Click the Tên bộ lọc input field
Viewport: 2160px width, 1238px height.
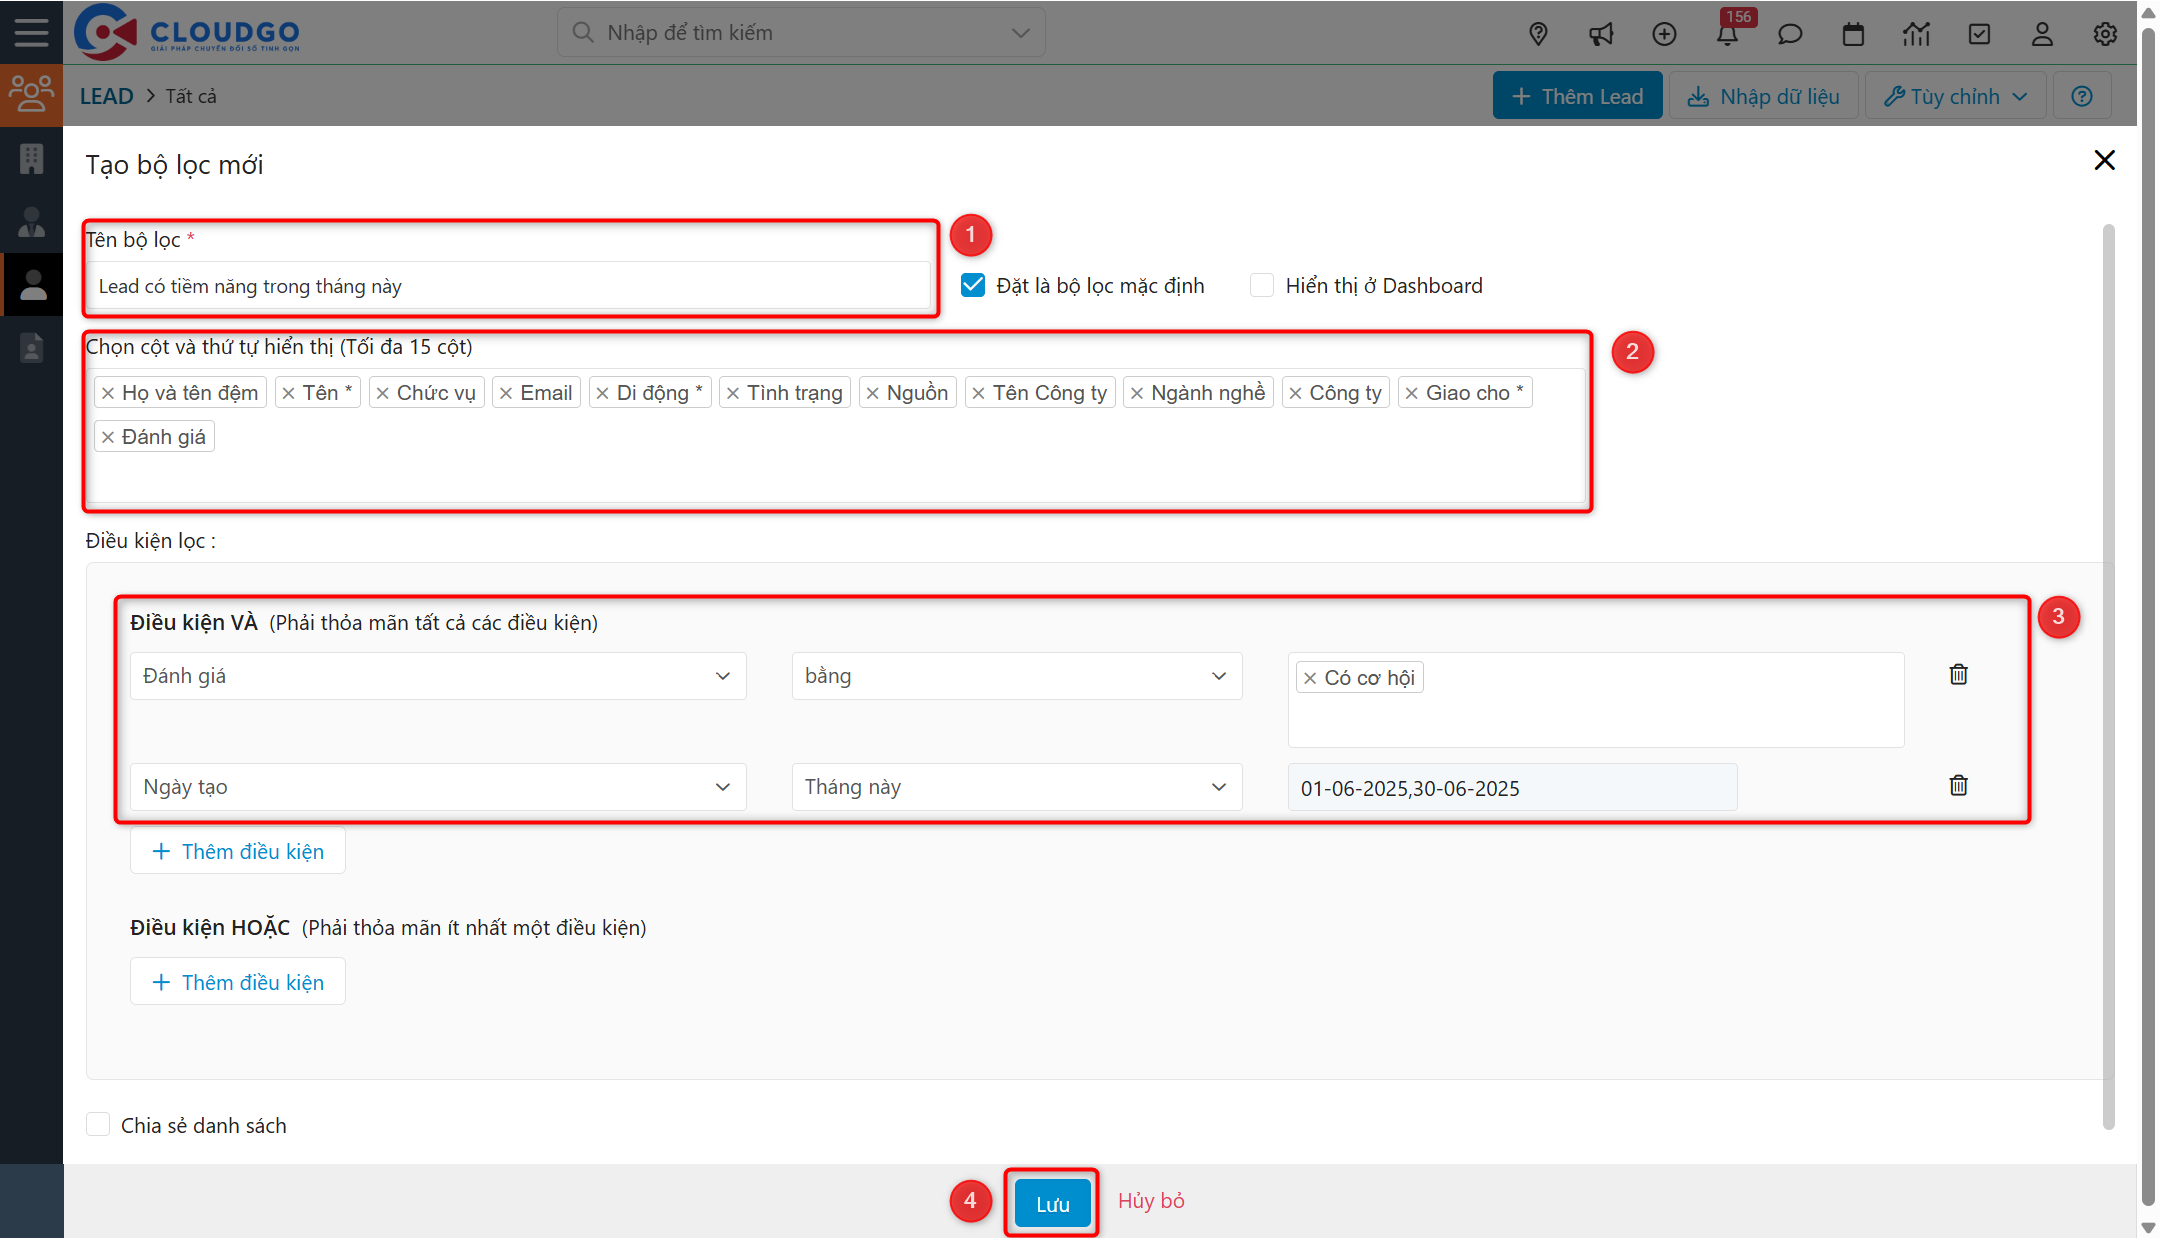tap(508, 287)
